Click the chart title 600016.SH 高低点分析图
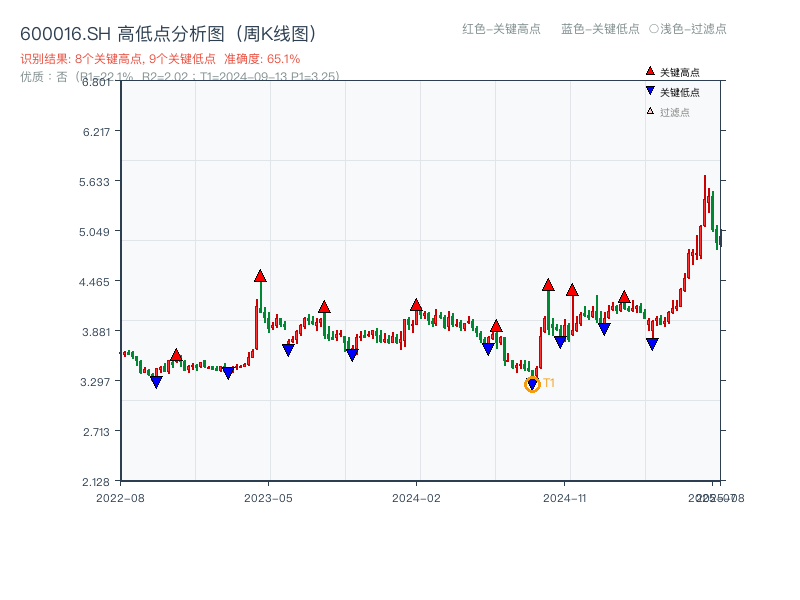Viewport: 800px width, 600px height. pyautogui.click(x=168, y=33)
